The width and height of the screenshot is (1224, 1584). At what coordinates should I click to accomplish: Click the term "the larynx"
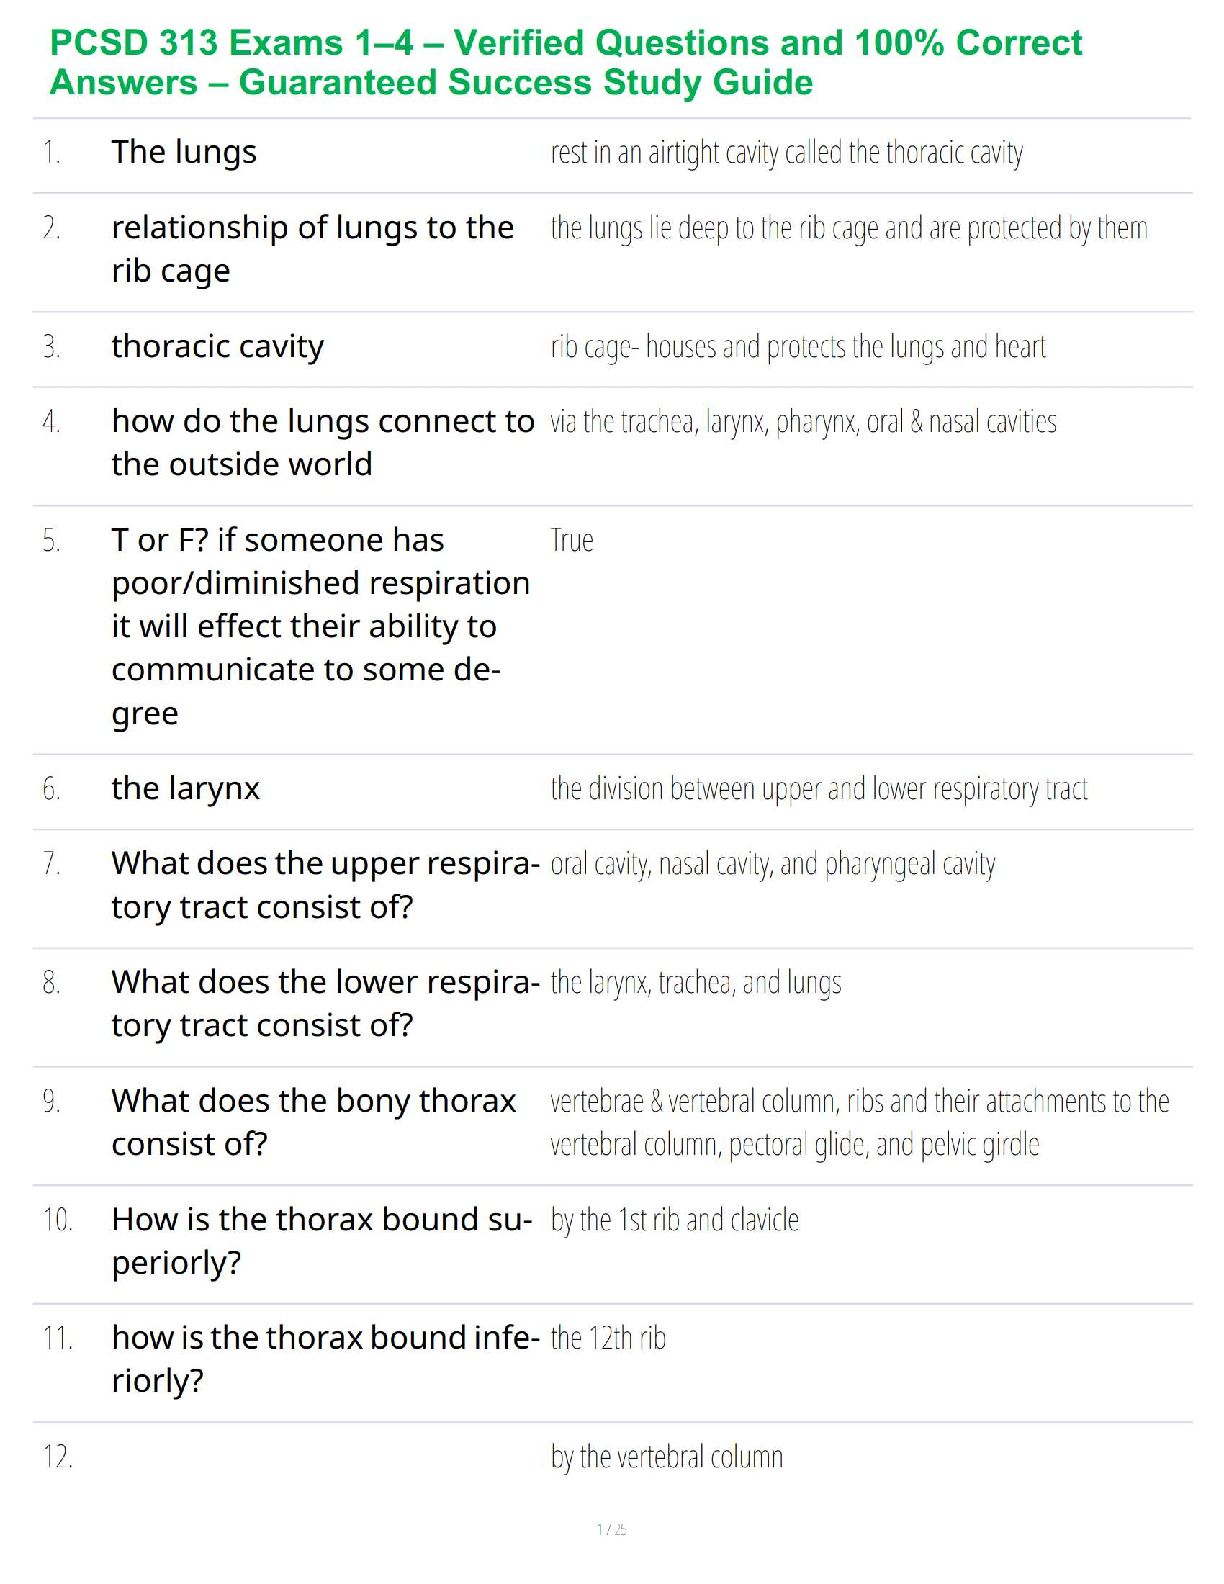click(x=185, y=788)
